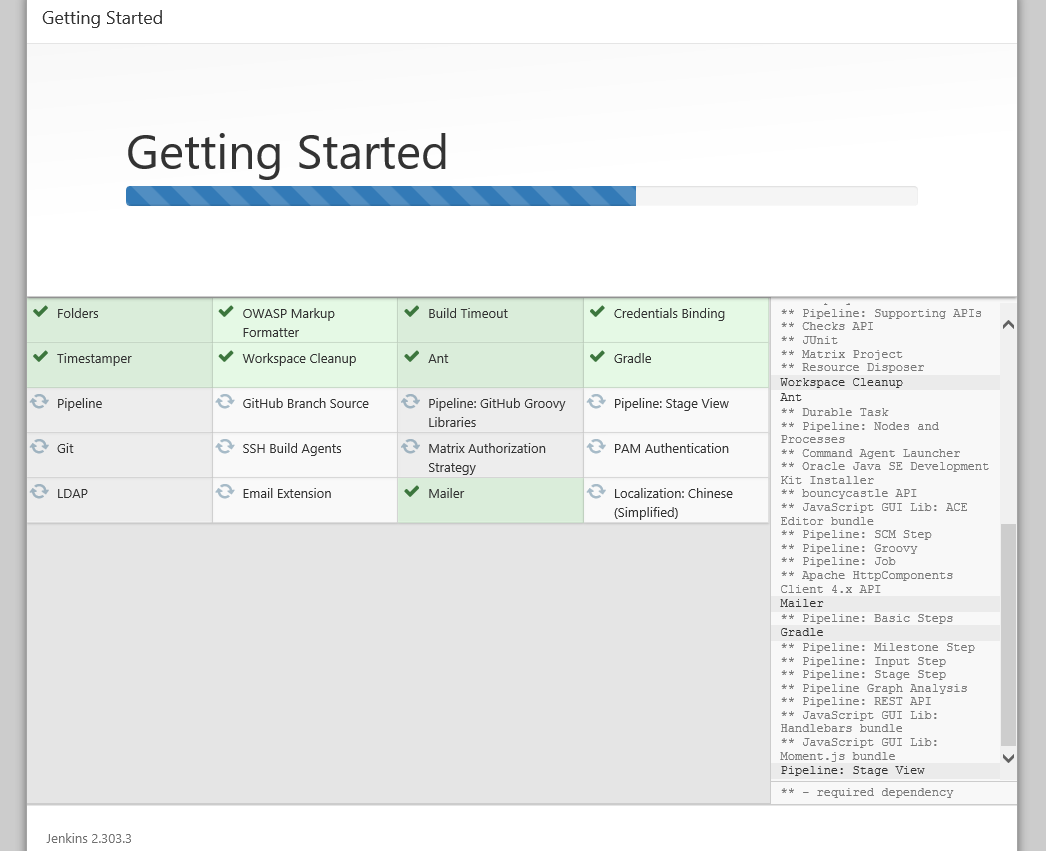Click the pending icon for GitHub Branch Source

[x=225, y=401]
